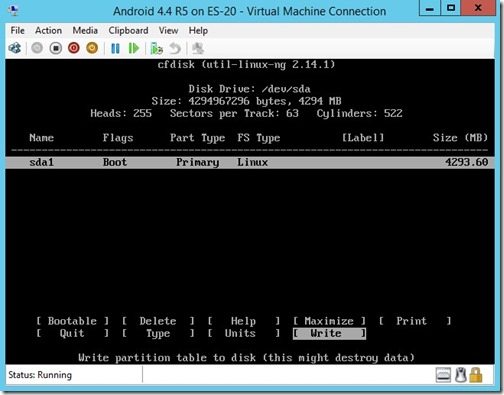Viewport: 504px width, 395px height.
Task: Select the Delete option in cfdisk
Action: 158,321
